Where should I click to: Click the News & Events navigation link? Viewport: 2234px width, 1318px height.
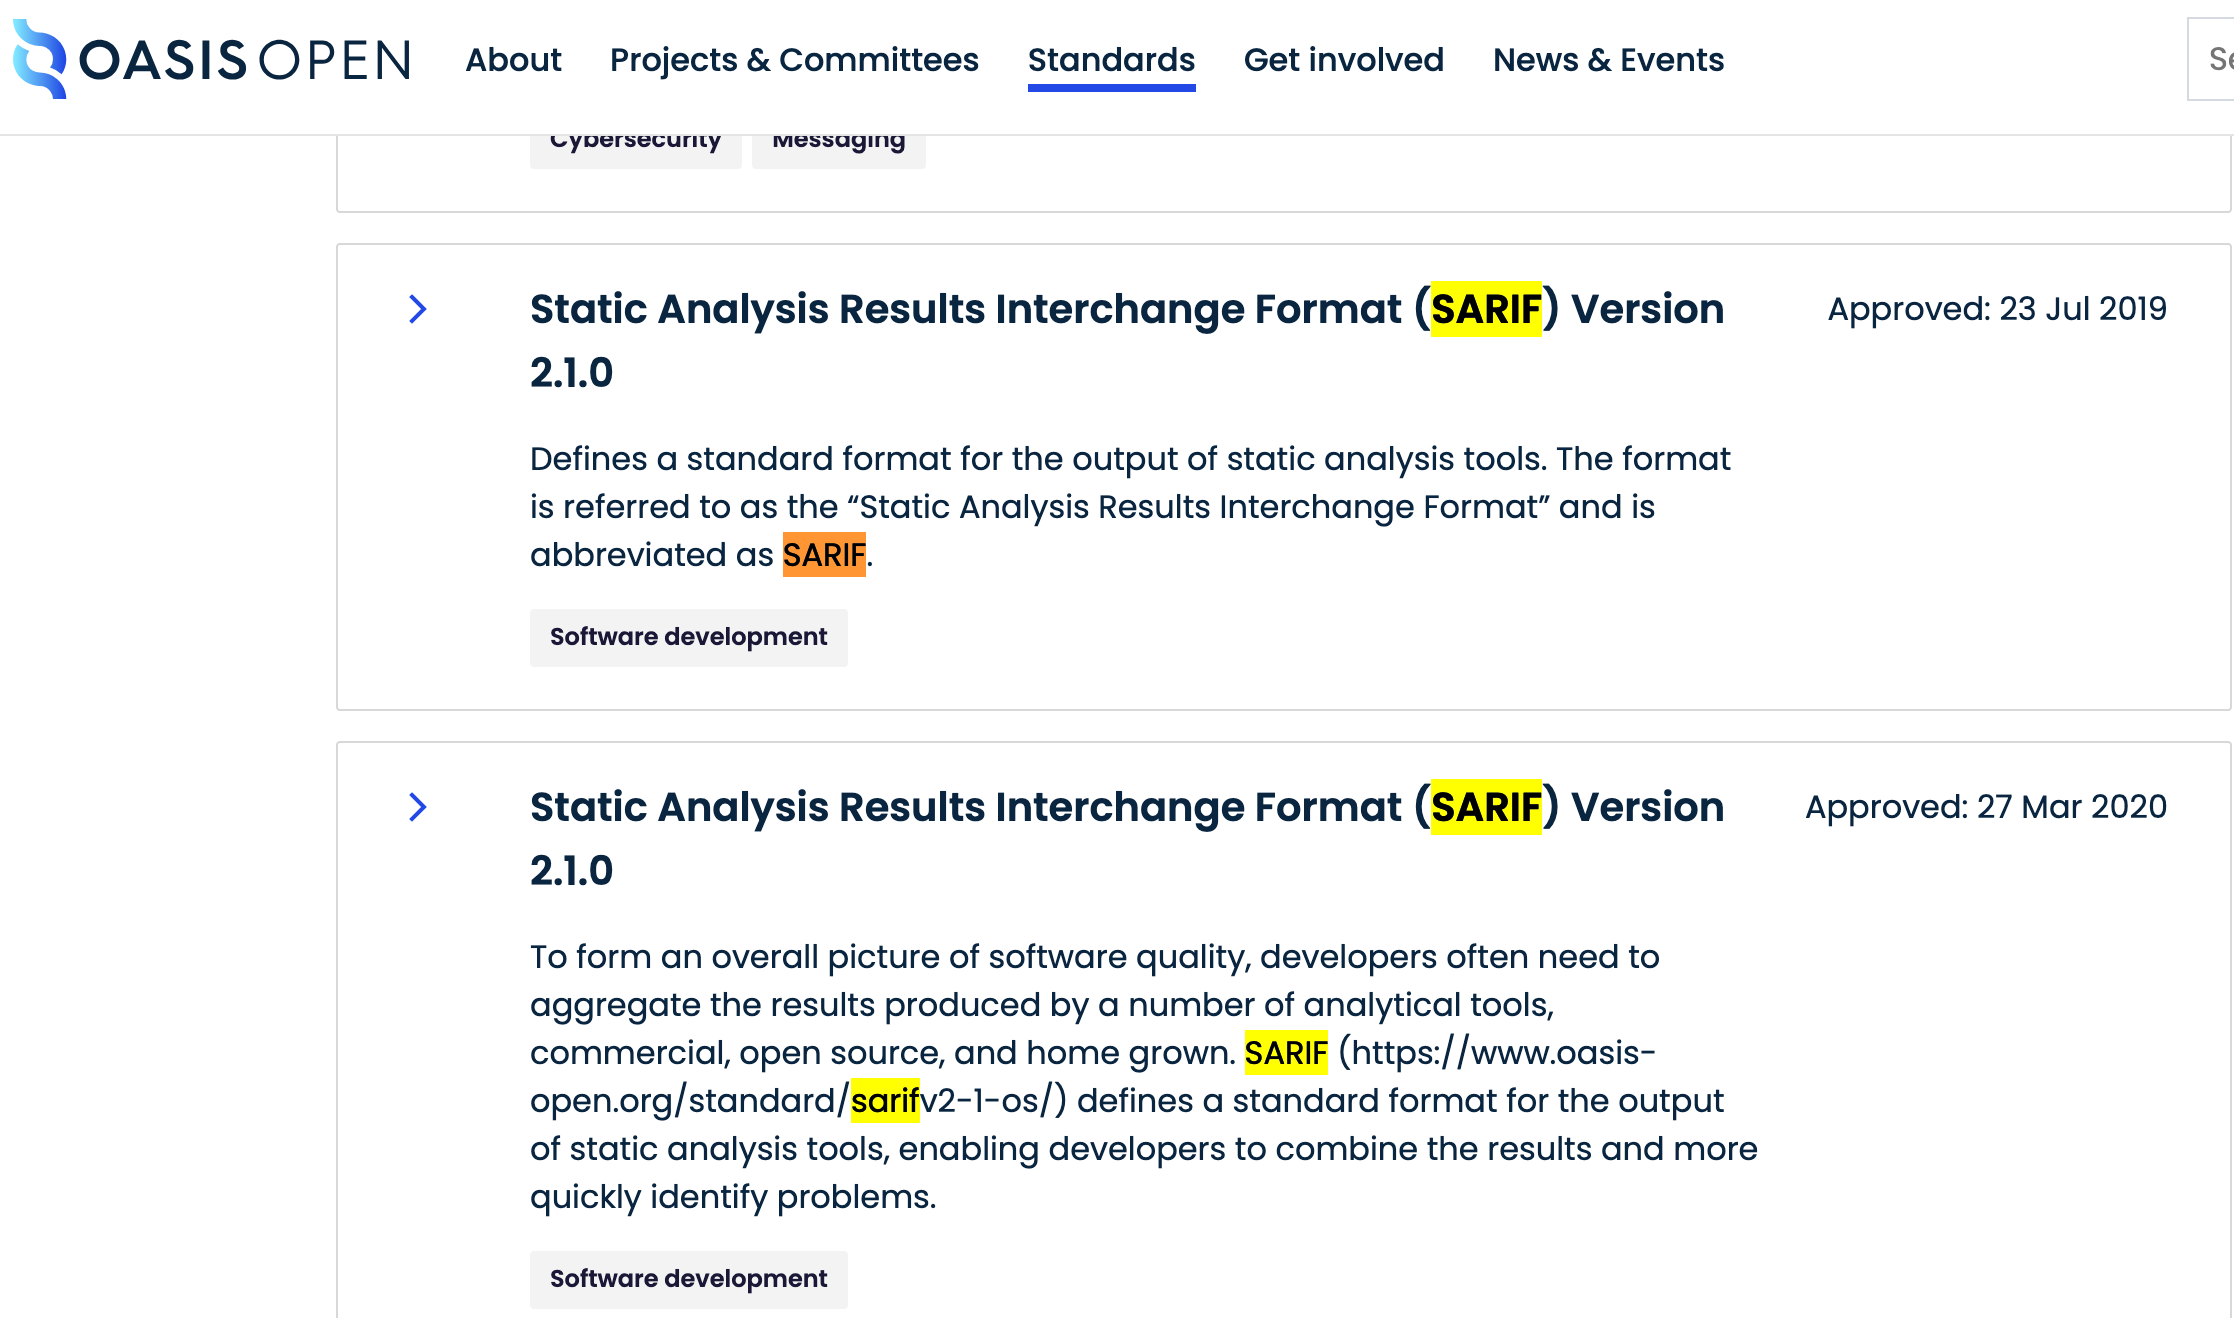(x=1606, y=60)
